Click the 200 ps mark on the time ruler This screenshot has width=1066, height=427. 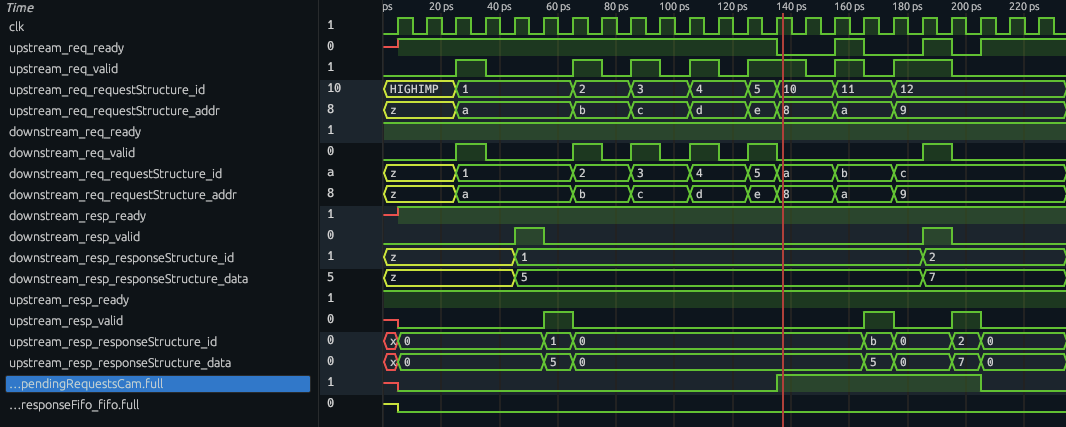(x=966, y=7)
